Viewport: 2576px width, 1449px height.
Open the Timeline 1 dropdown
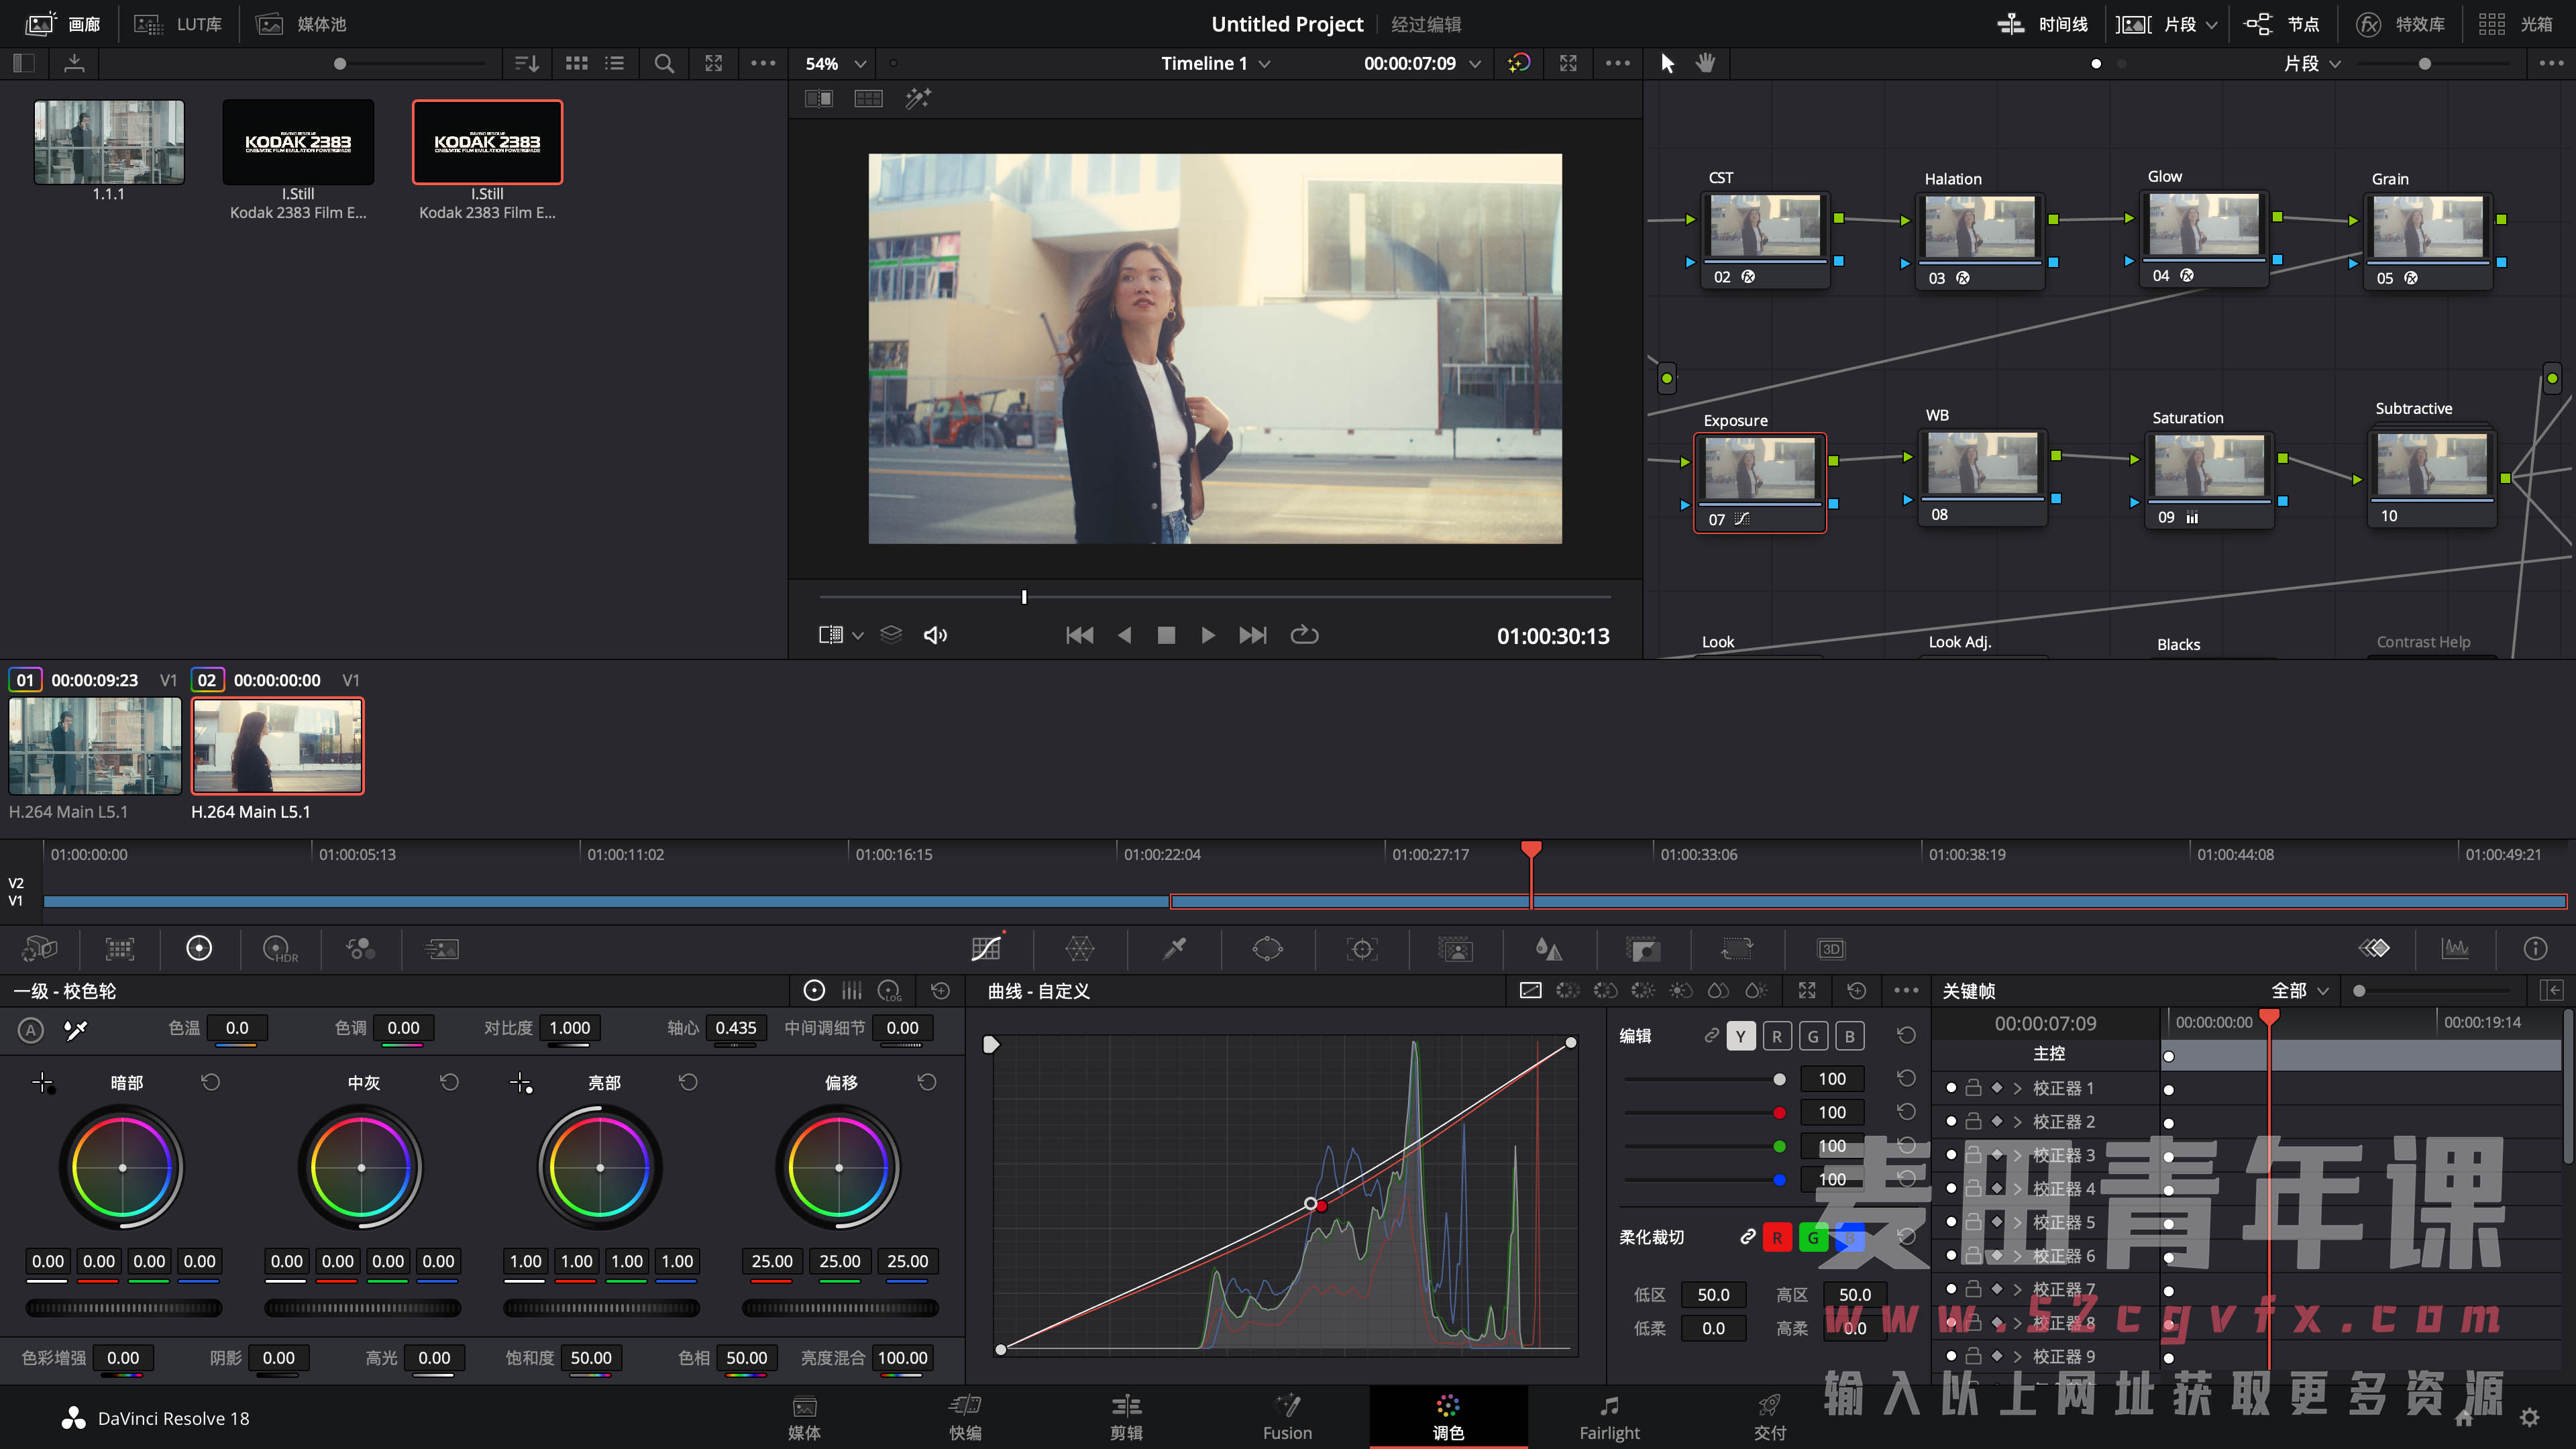(1215, 63)
